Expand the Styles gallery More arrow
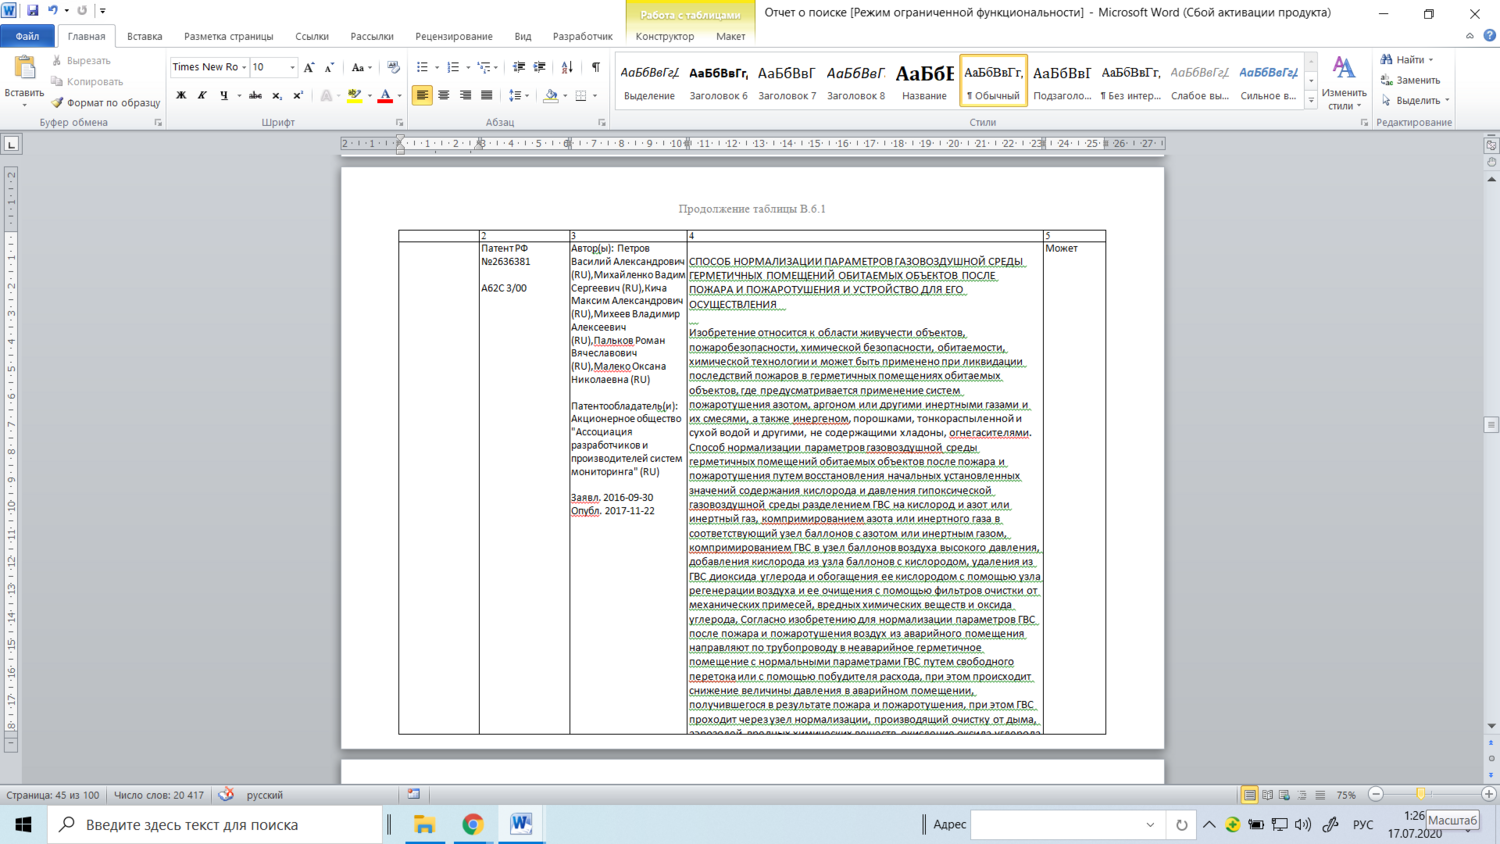Screen dimensions: 1500x844 (1311, 100)
